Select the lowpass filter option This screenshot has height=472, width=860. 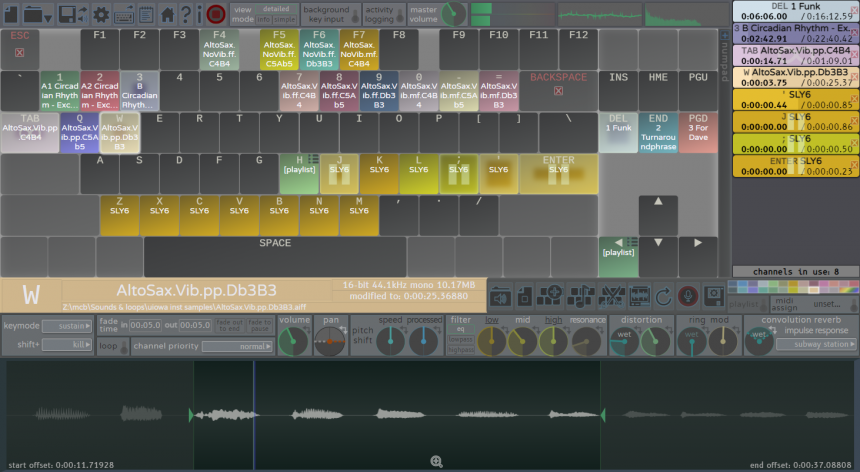[x=461, y=339]
